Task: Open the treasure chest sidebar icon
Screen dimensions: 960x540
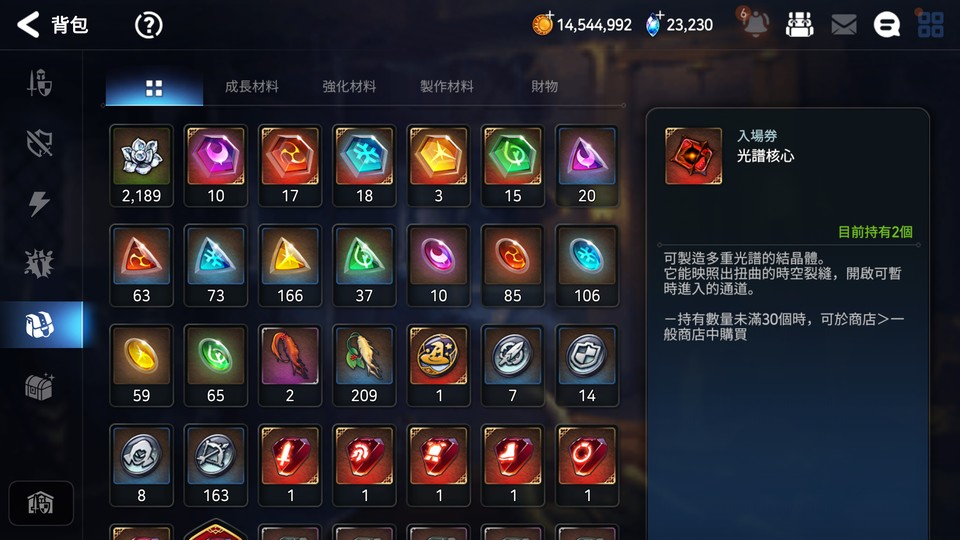Action: (x=40, y=386)
